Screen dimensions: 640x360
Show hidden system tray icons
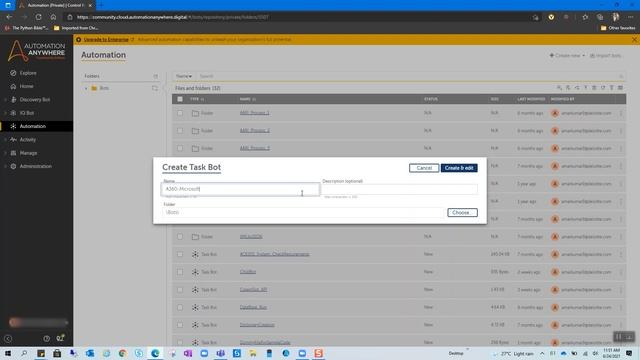[x=542, y=353]
